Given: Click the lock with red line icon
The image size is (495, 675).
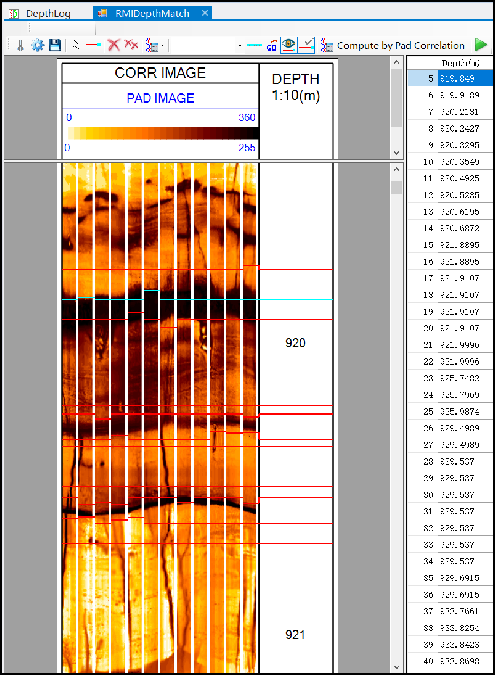Looking at the screenshot, I should (271, 45).
